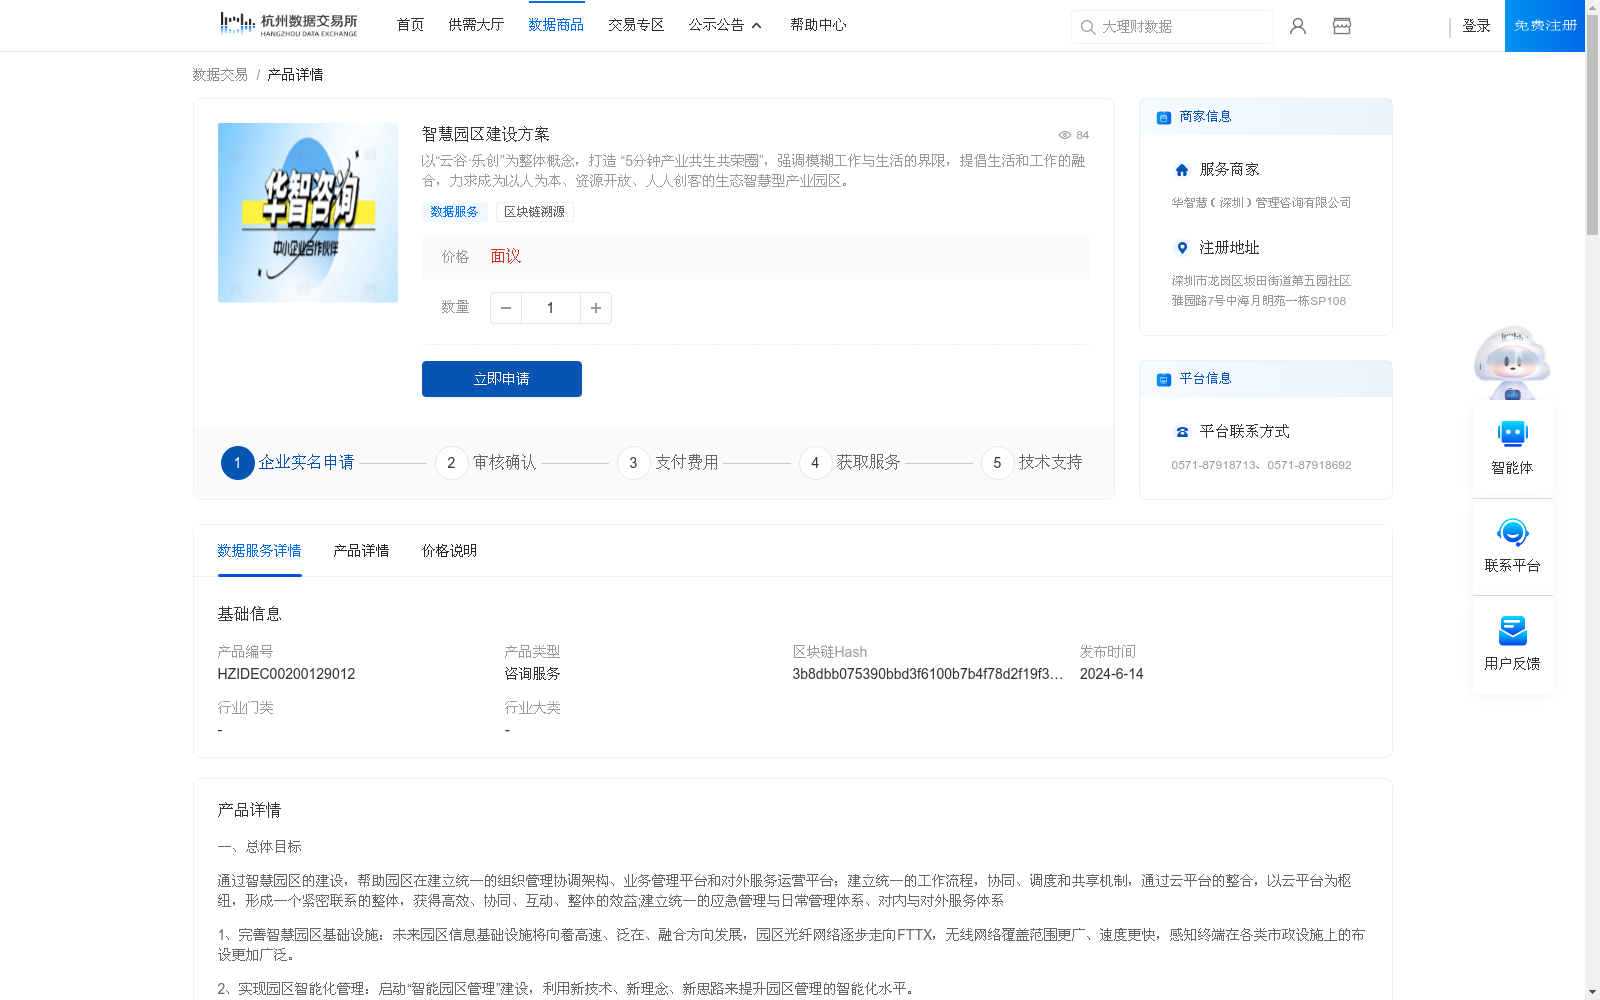Expand the 公示公告 dropdown menu
The height and width of the screenshot is (1000, 1600).
725,25
